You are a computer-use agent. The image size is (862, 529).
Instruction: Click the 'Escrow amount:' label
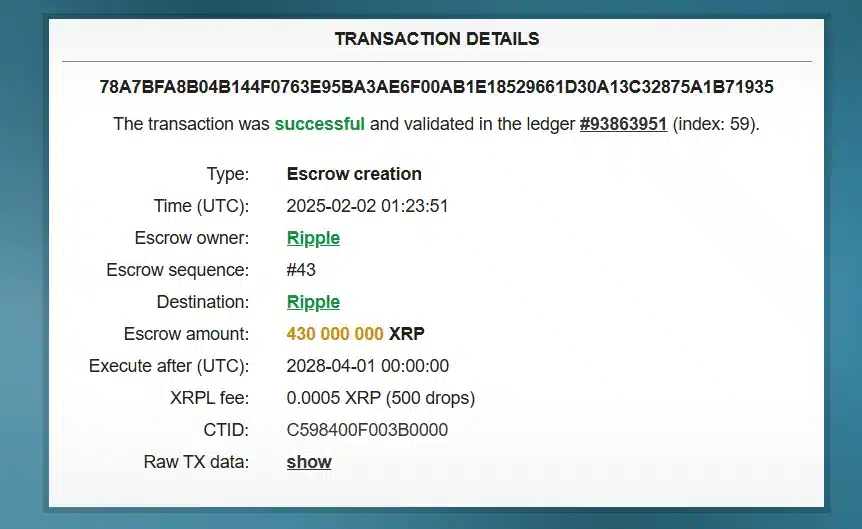click(186, 334)
